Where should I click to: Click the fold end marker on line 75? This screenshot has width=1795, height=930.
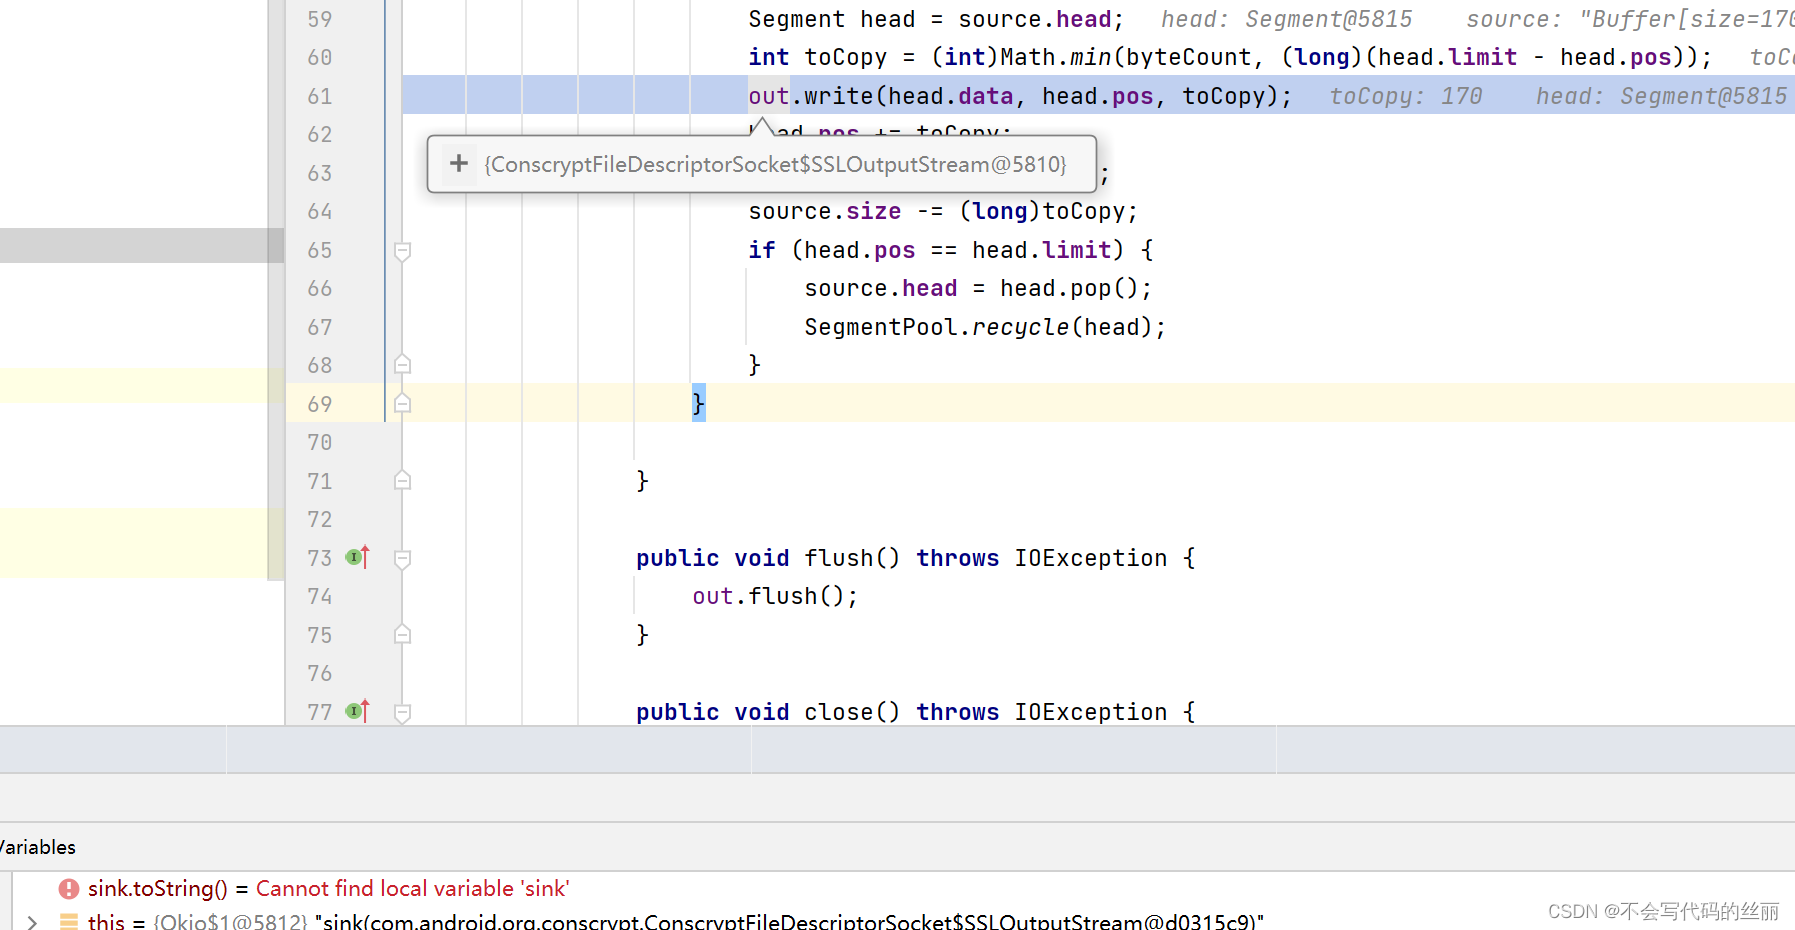click(402, 634)
